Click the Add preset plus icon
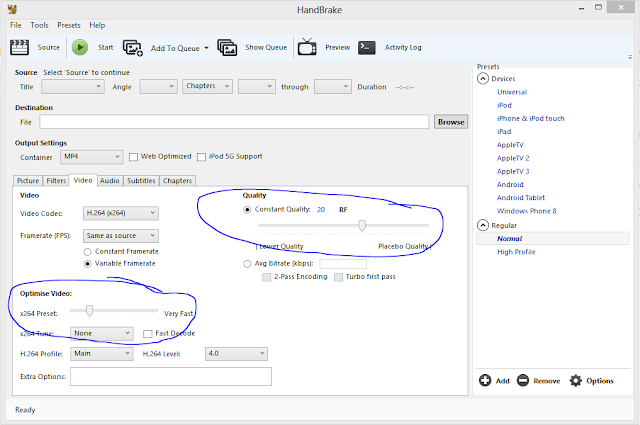The image size is (640, 425). tap(485, 380)
